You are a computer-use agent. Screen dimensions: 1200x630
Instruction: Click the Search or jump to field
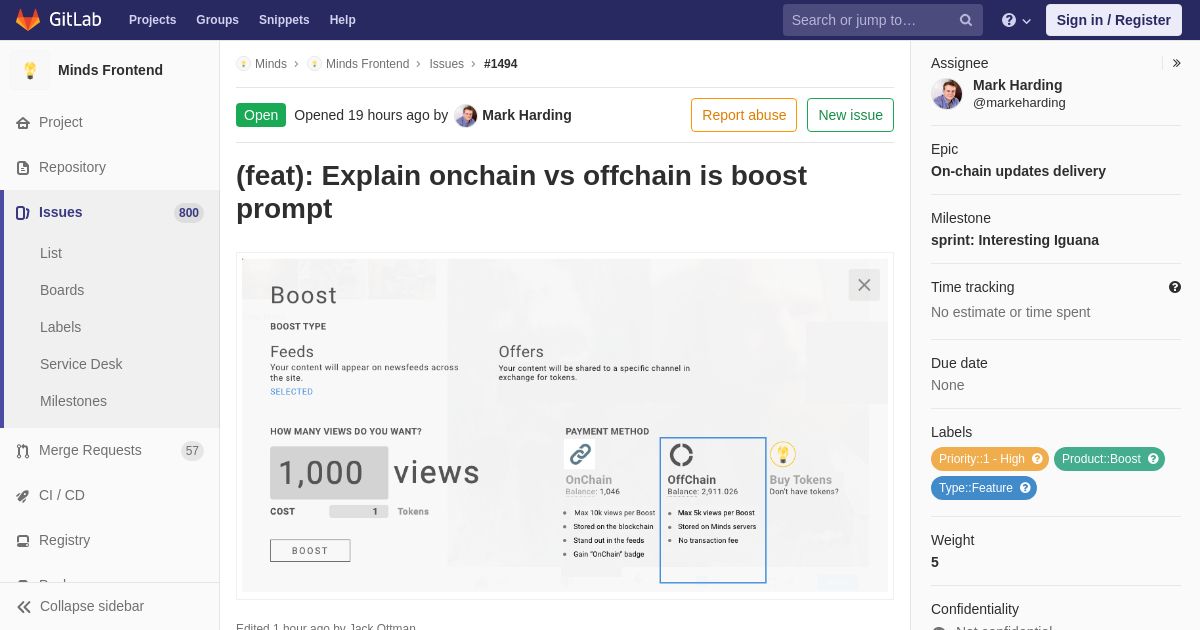[883, 20]
